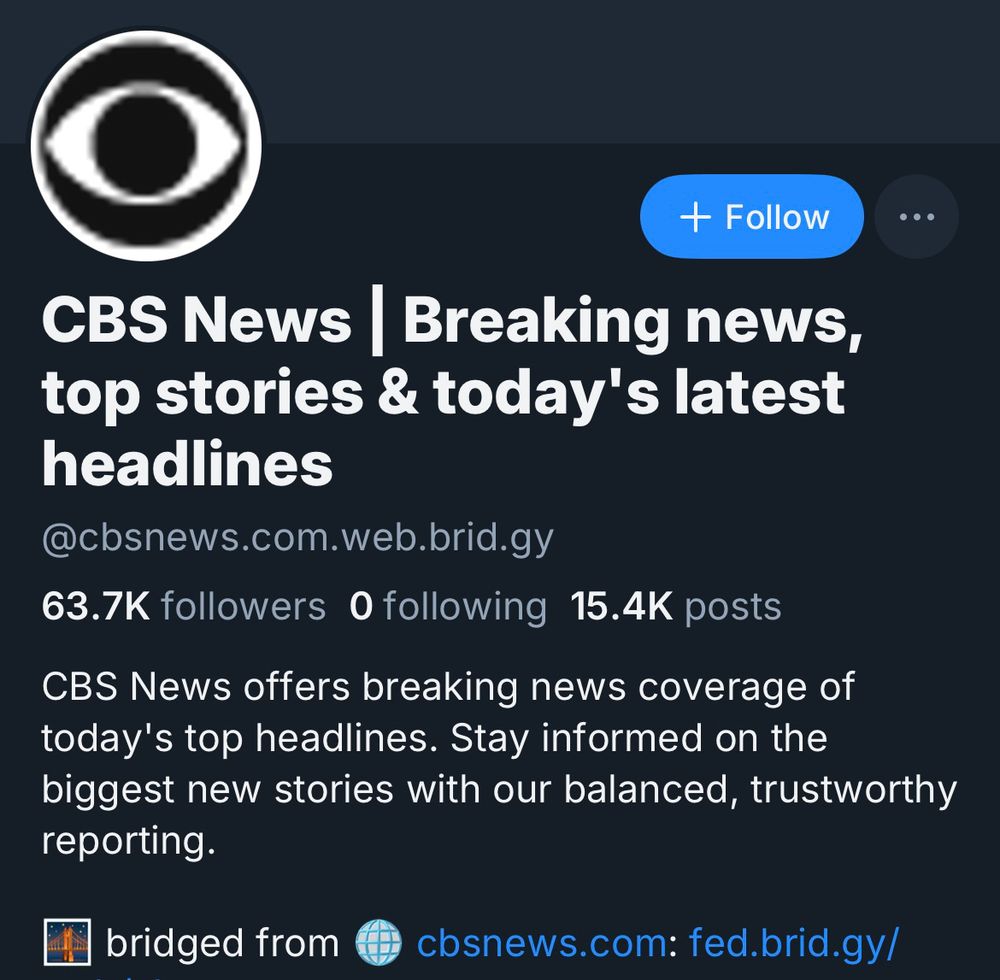Show the 15.4K posts count
Screen dimensions: 1000x980
click(x=676, y=606)
